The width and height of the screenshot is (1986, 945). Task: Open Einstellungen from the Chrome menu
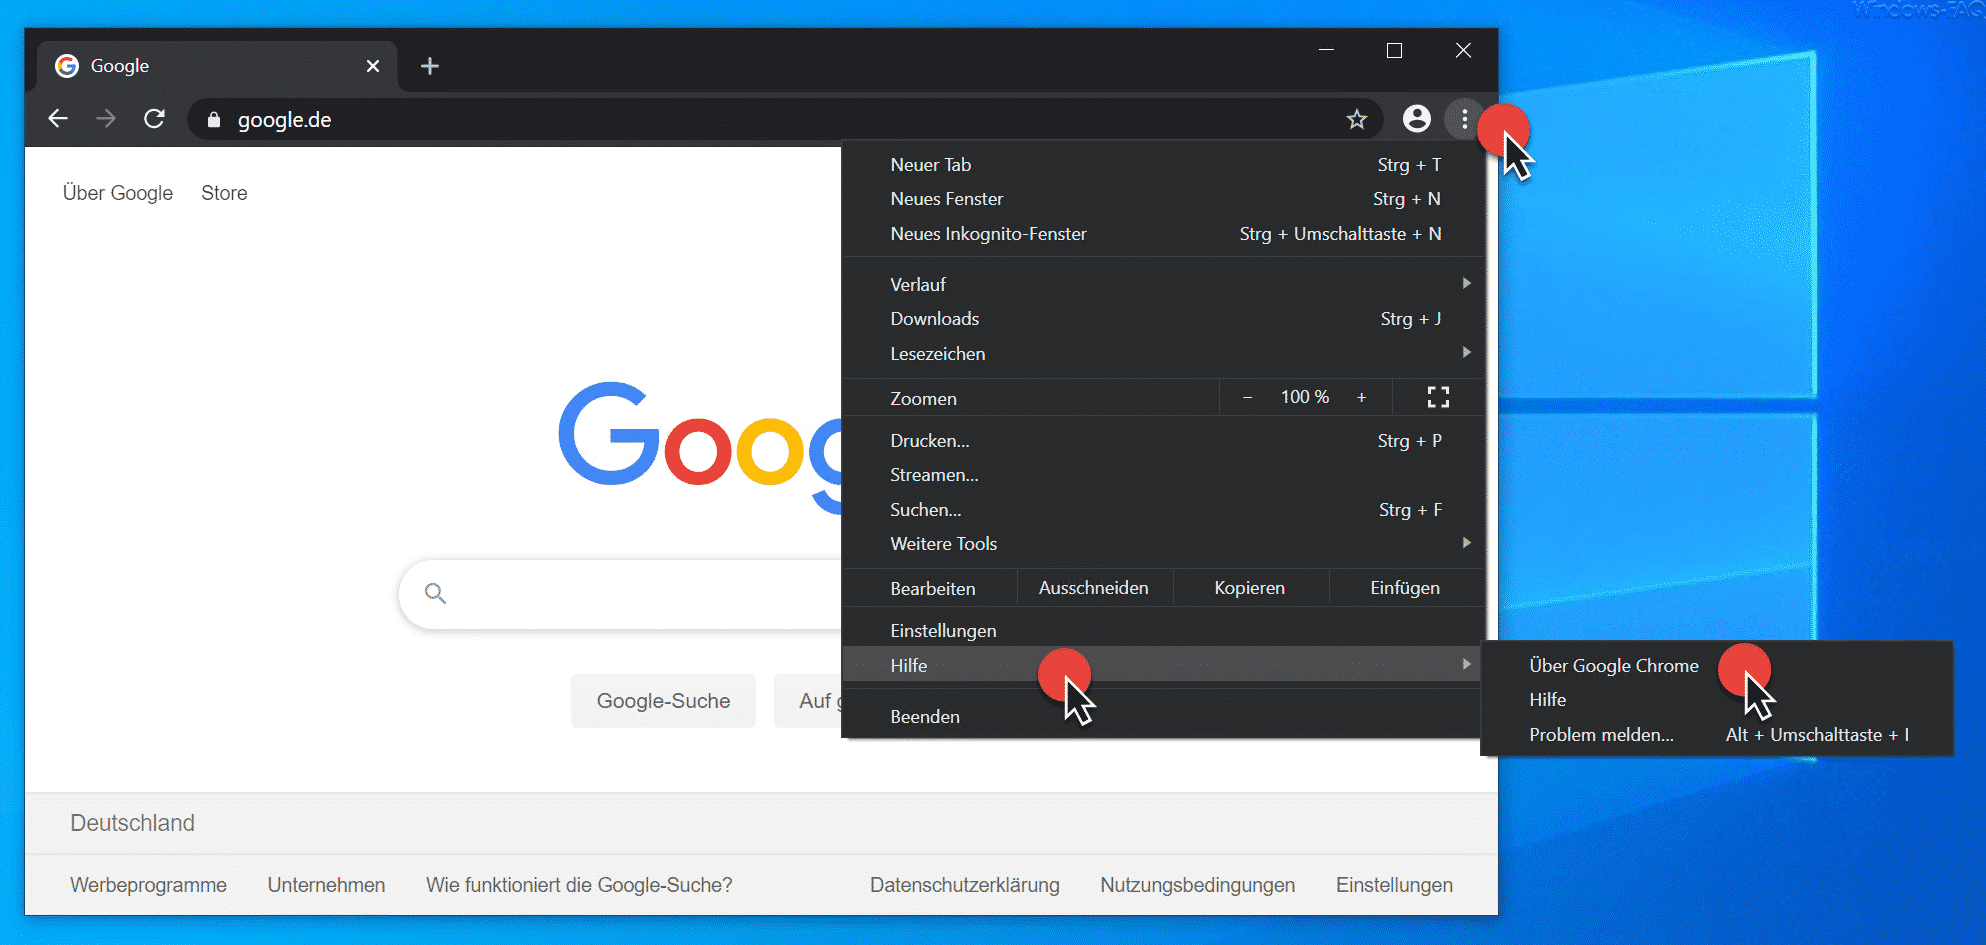[x=1162, y=630]
